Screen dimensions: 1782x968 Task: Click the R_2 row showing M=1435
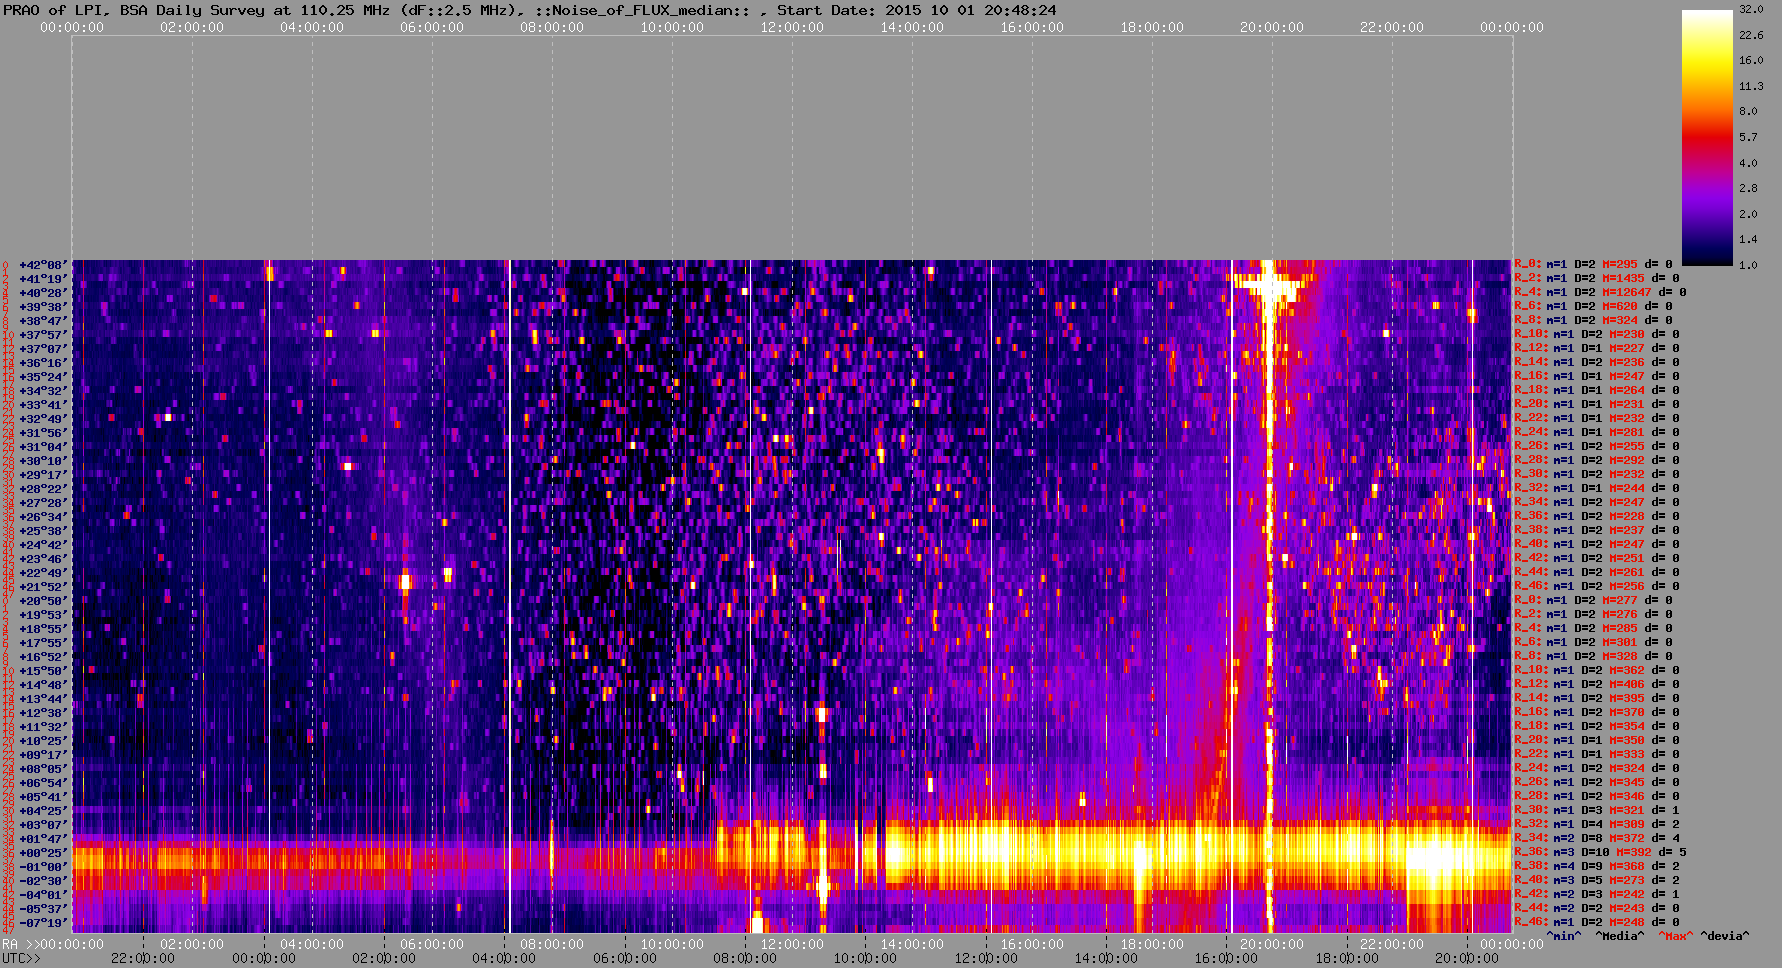click(x=1597, y=279)
